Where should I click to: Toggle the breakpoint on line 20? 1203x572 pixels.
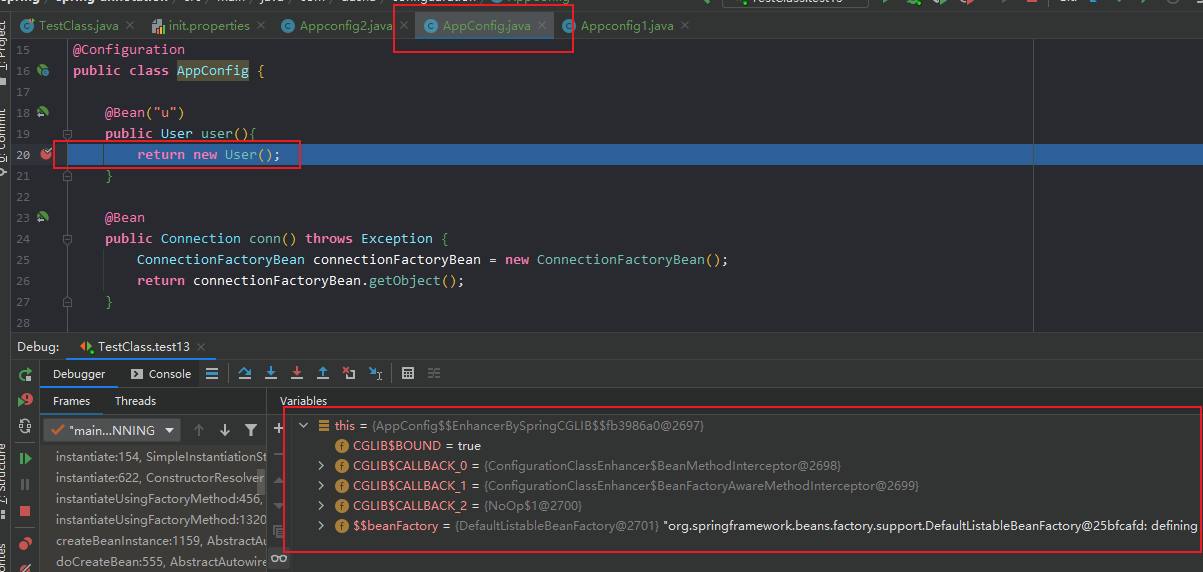[x=46, y=154]
